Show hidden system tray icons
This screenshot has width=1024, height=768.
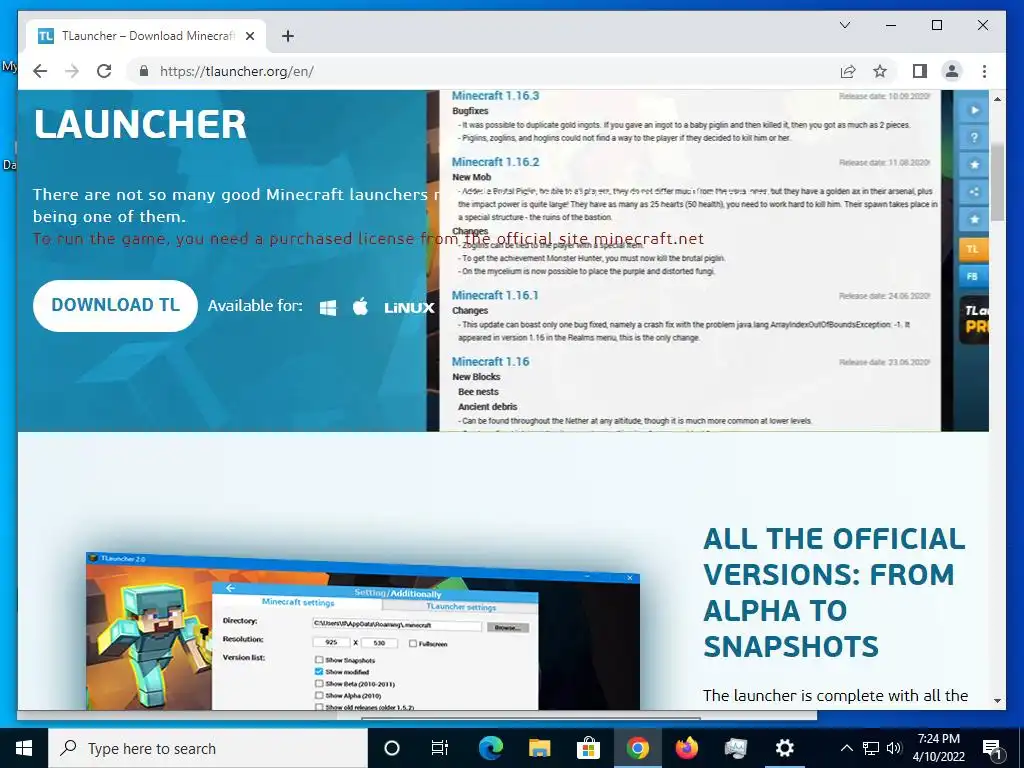click(846, 748)
